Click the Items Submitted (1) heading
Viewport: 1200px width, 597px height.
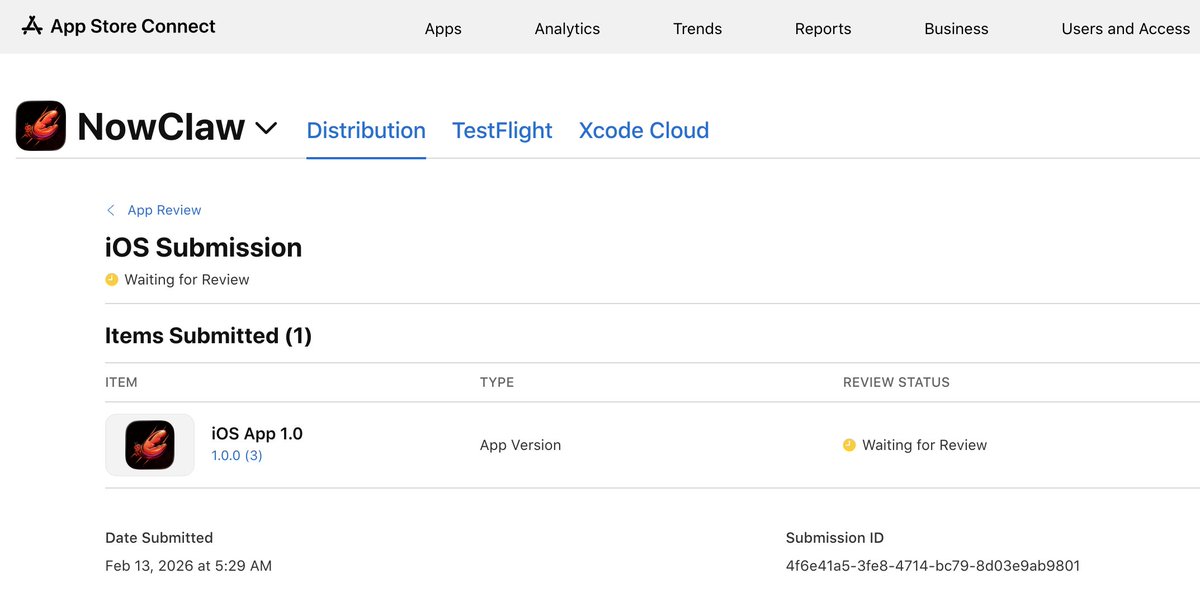pyautogui.click(x=208, y=336)
